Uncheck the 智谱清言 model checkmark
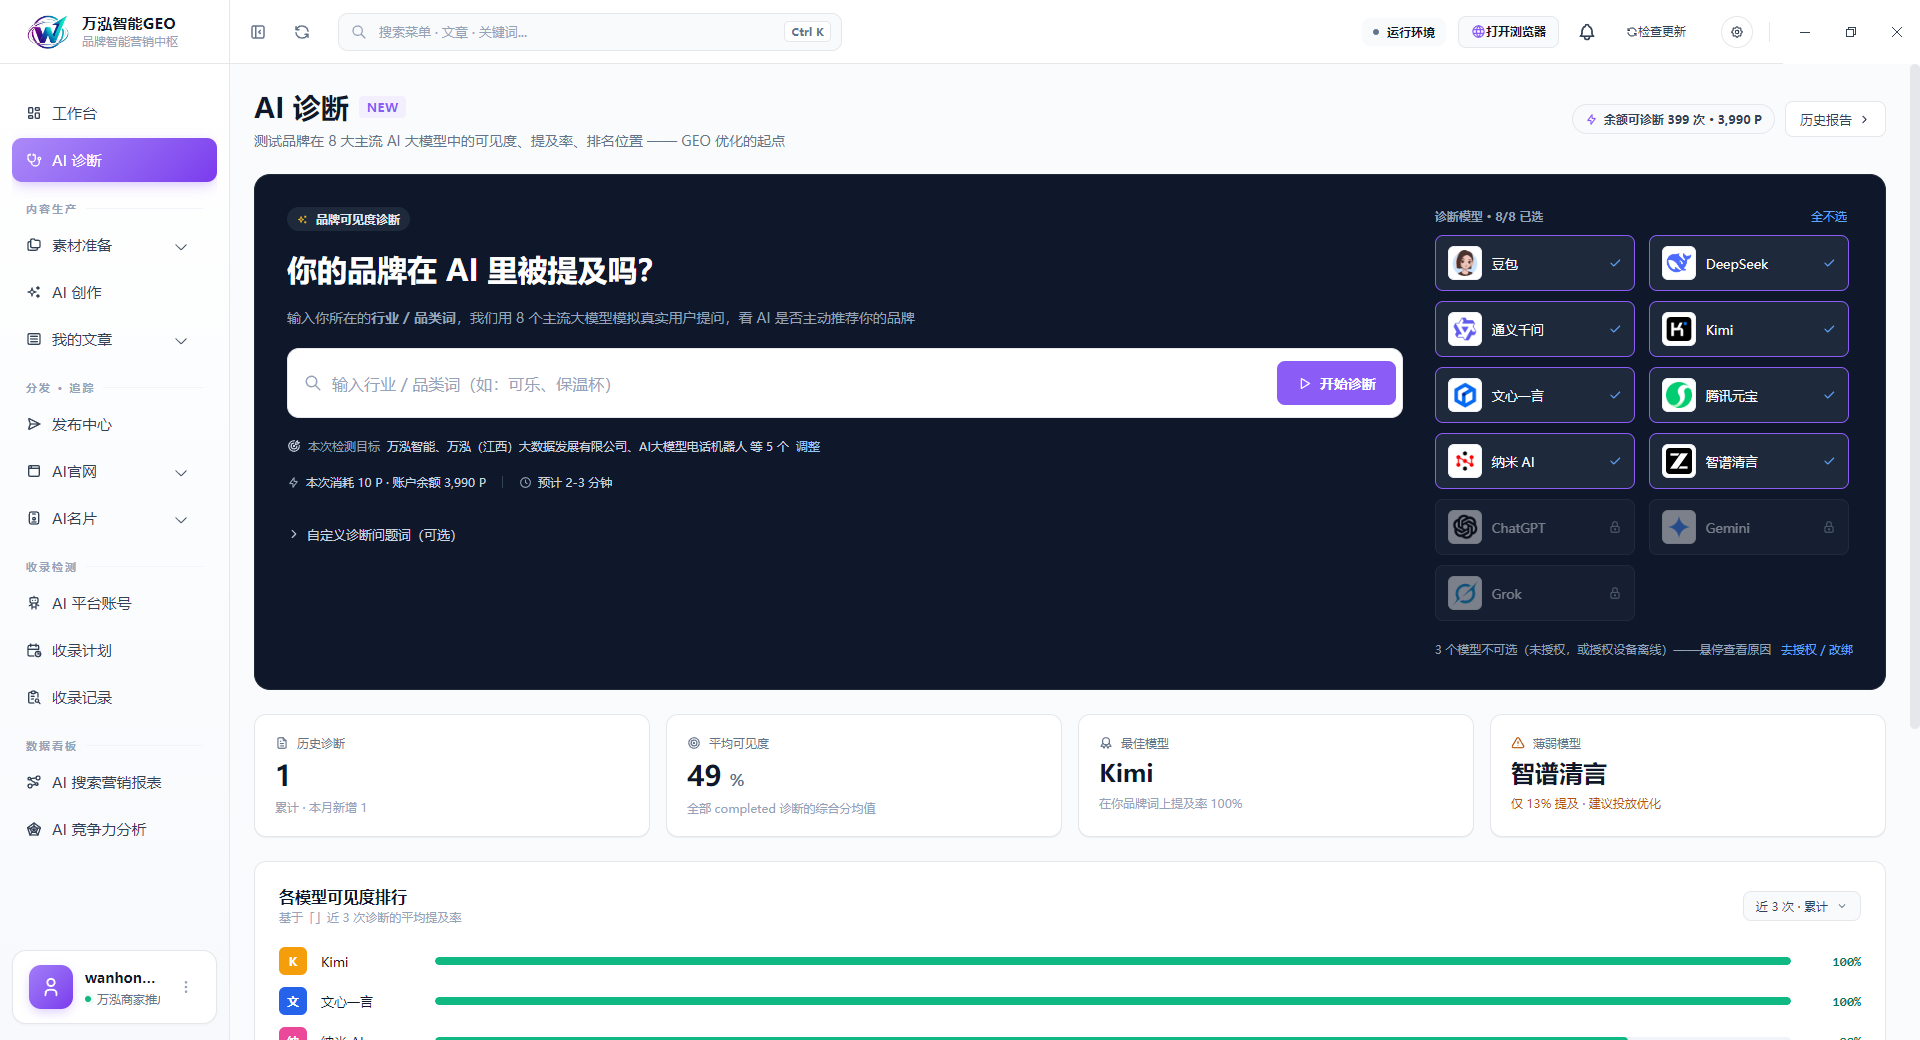The width and height of the screenshot is (1920, 1040). tap(1829, 461)
